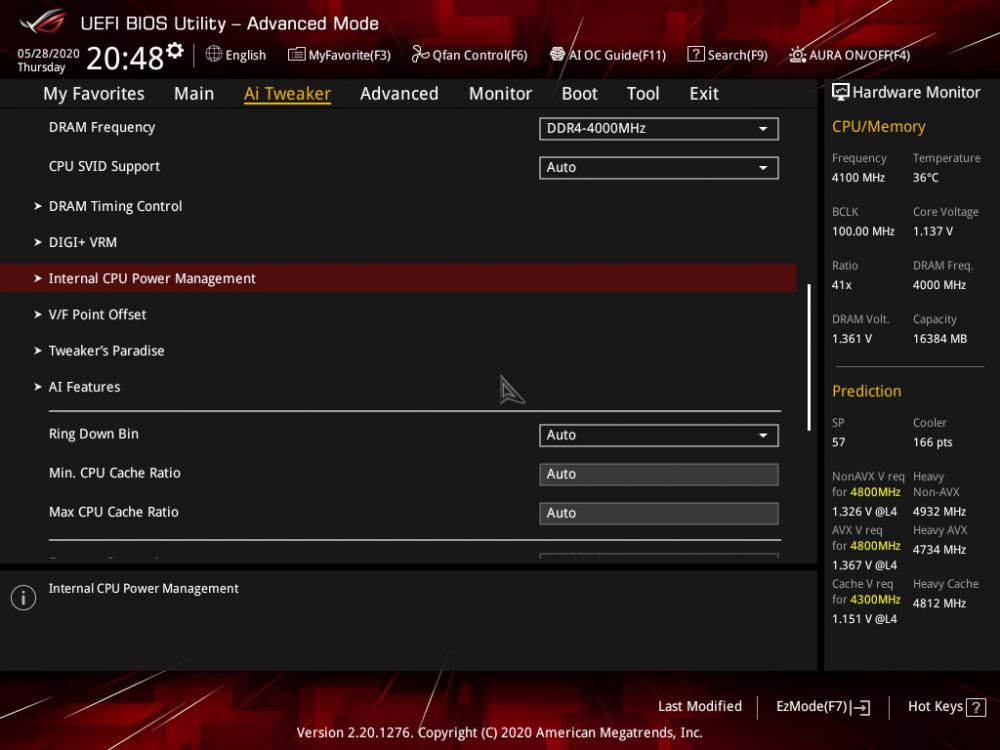Image resolution: width=1000 pixels, height=750 pixels.
Task: Click Last Modified button
Action: click(x=700, y=707)
